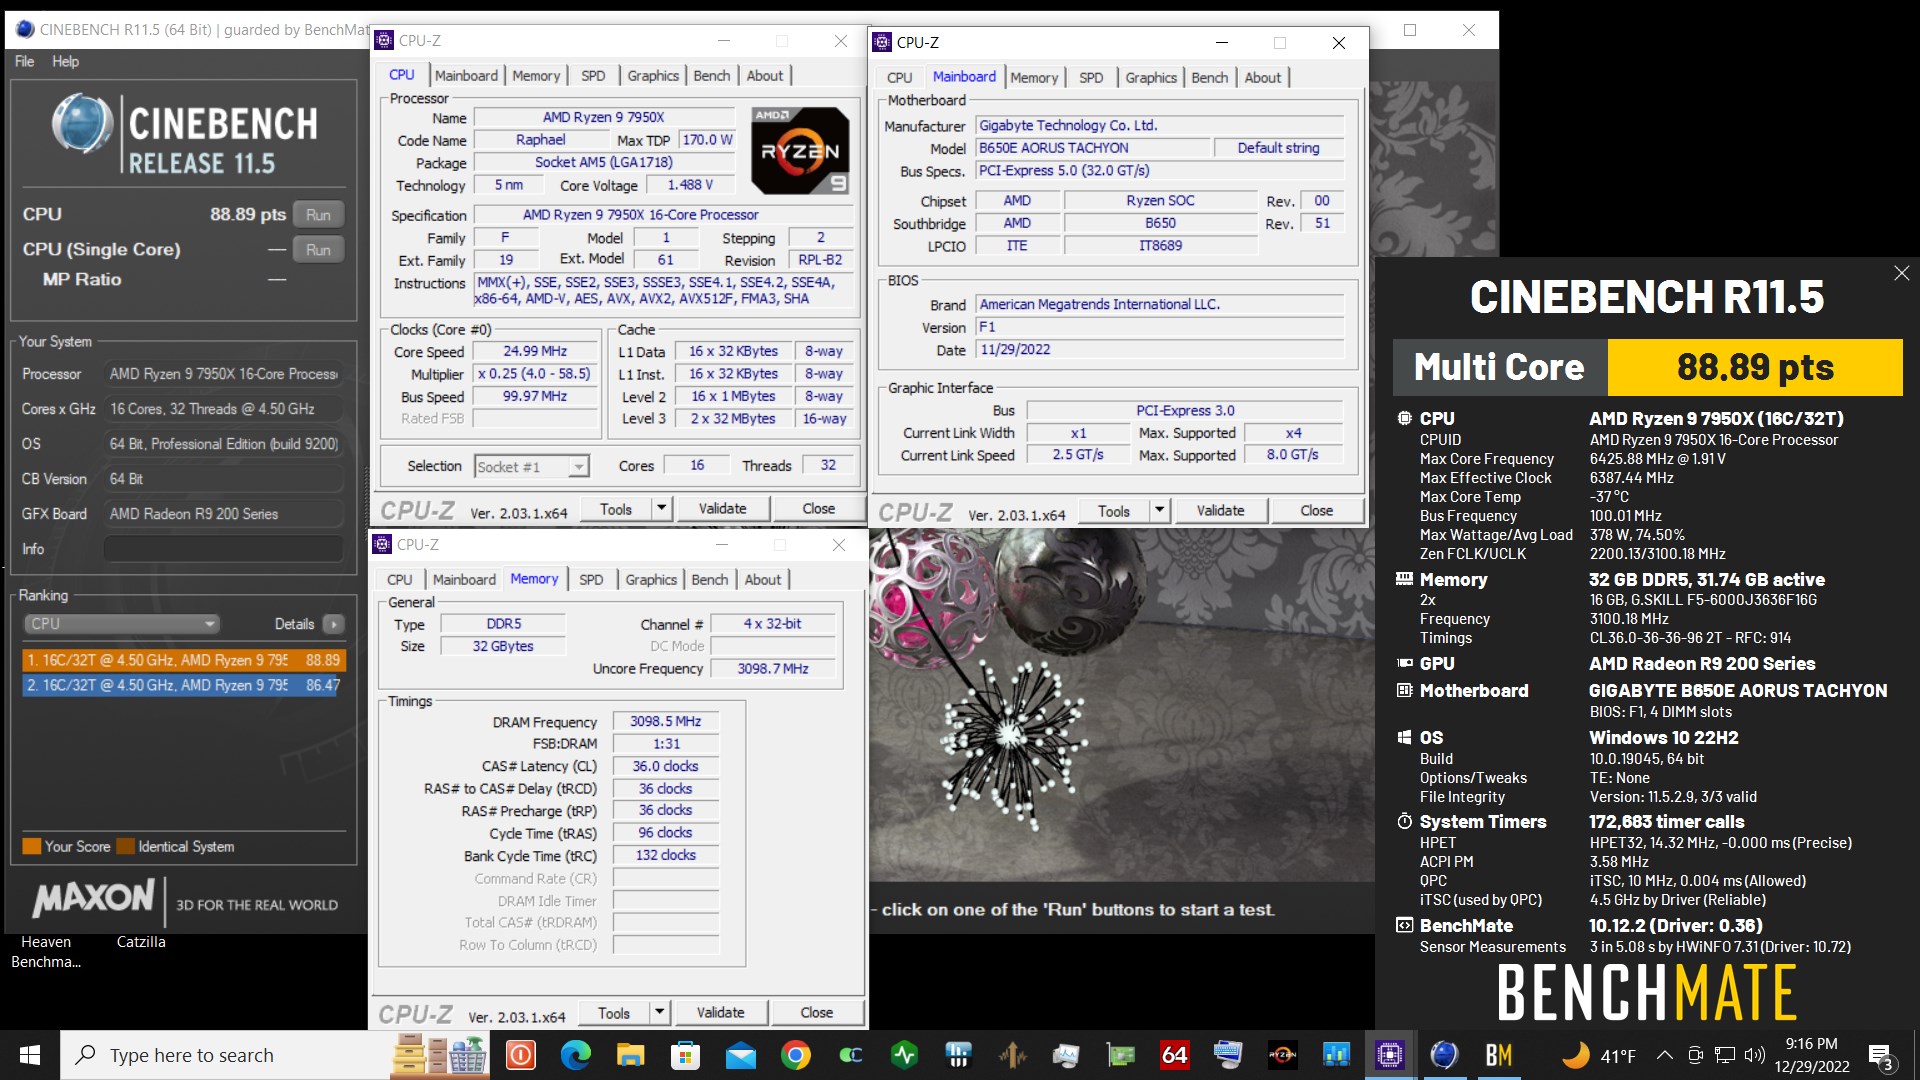Switch to CPU-Z in the taskbar
1920x1080 pixels.
pyautogui.click(x=1389, y=1055)
